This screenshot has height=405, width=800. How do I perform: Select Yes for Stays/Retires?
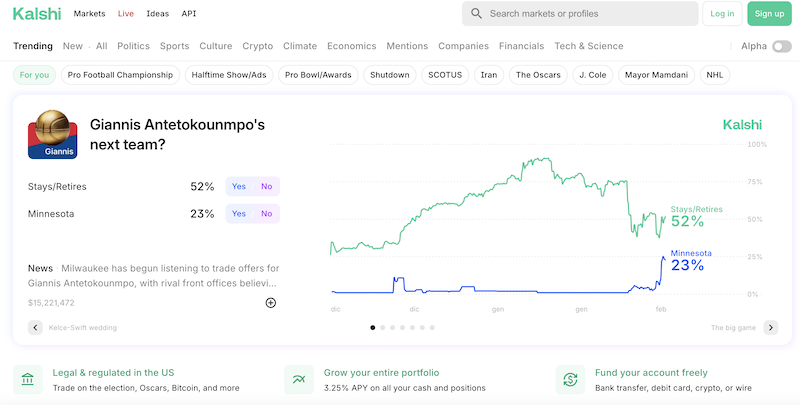click(x=239, y=186)
